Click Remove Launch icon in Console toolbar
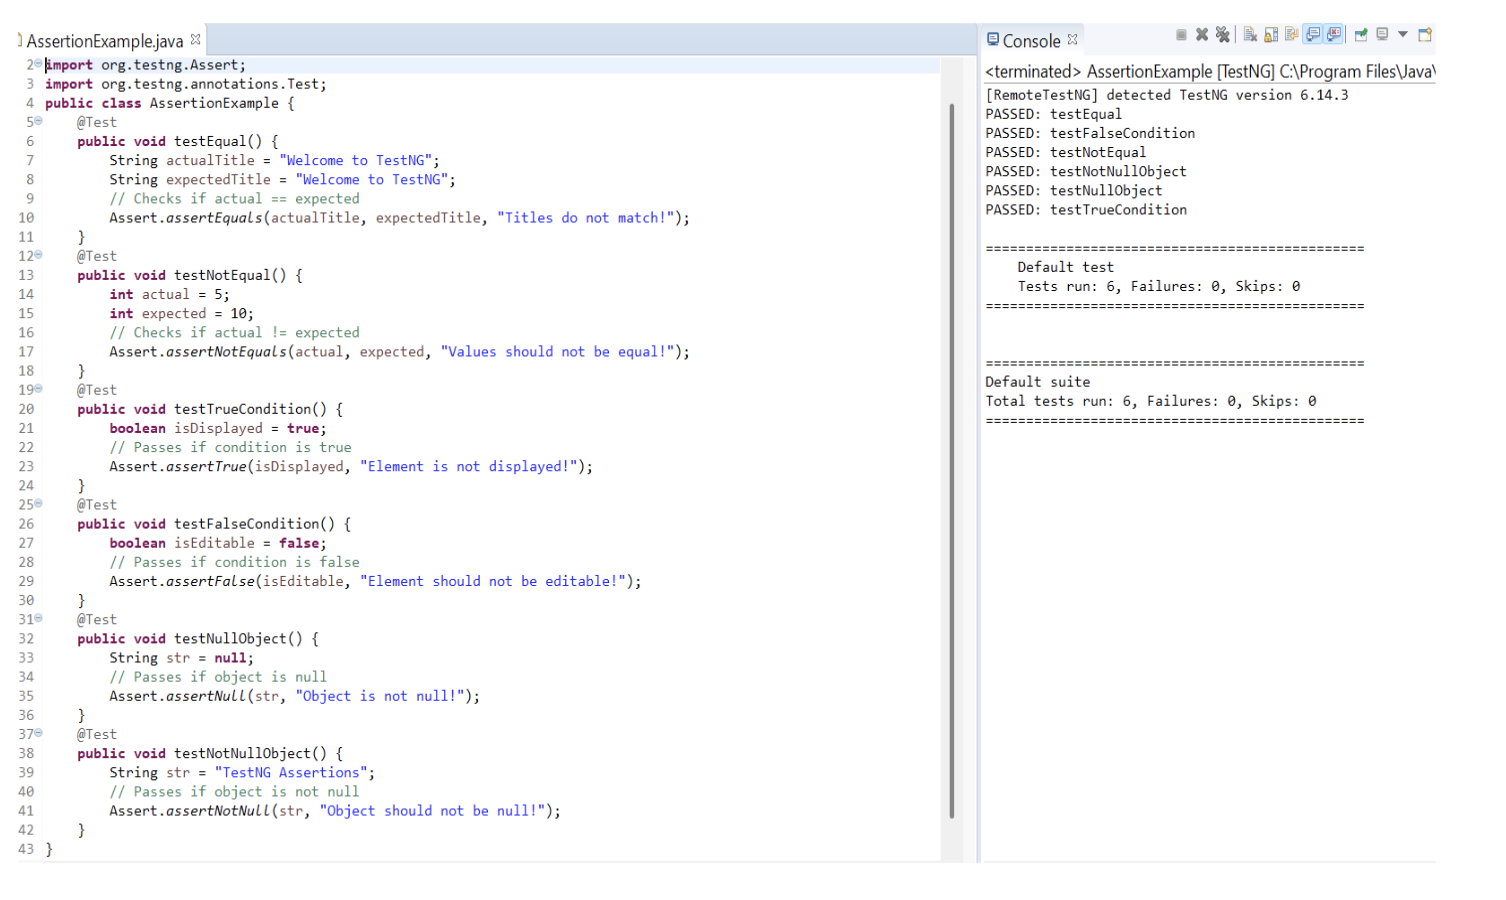 coord(1202,35)
